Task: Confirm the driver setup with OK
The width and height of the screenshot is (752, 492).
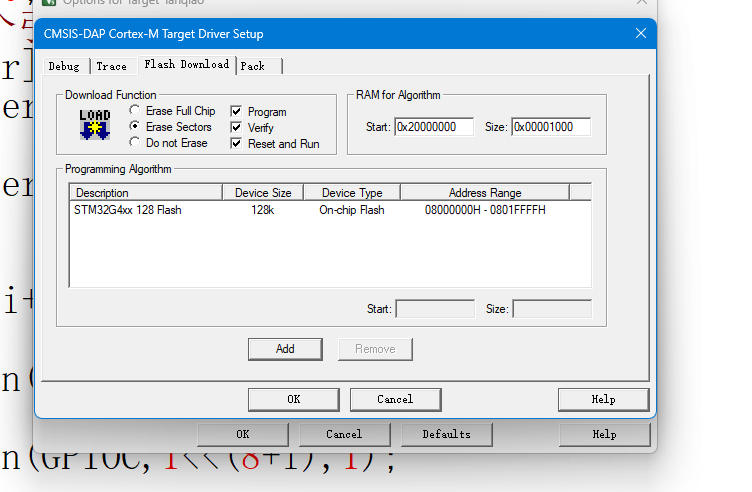Action: (294, 399)
